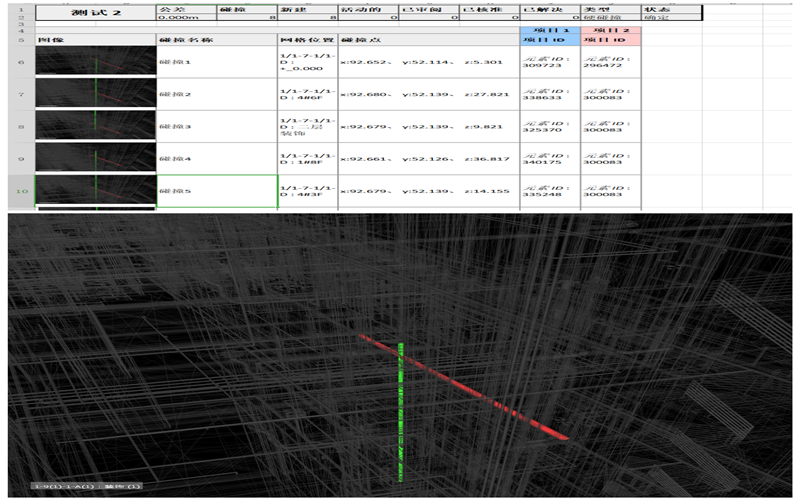
Task: Select element ID 325370 cell
Action: pos(551,127)
